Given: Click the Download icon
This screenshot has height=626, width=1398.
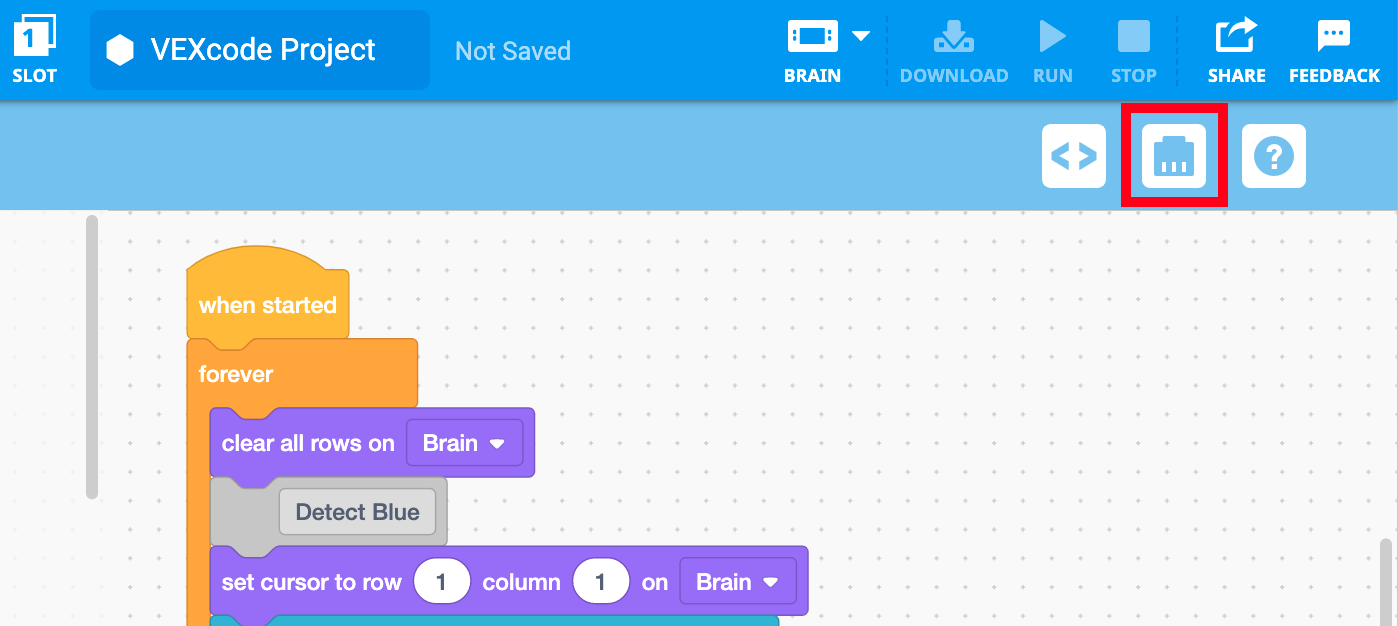Looking at the screenshot, I should pos(953,38).
